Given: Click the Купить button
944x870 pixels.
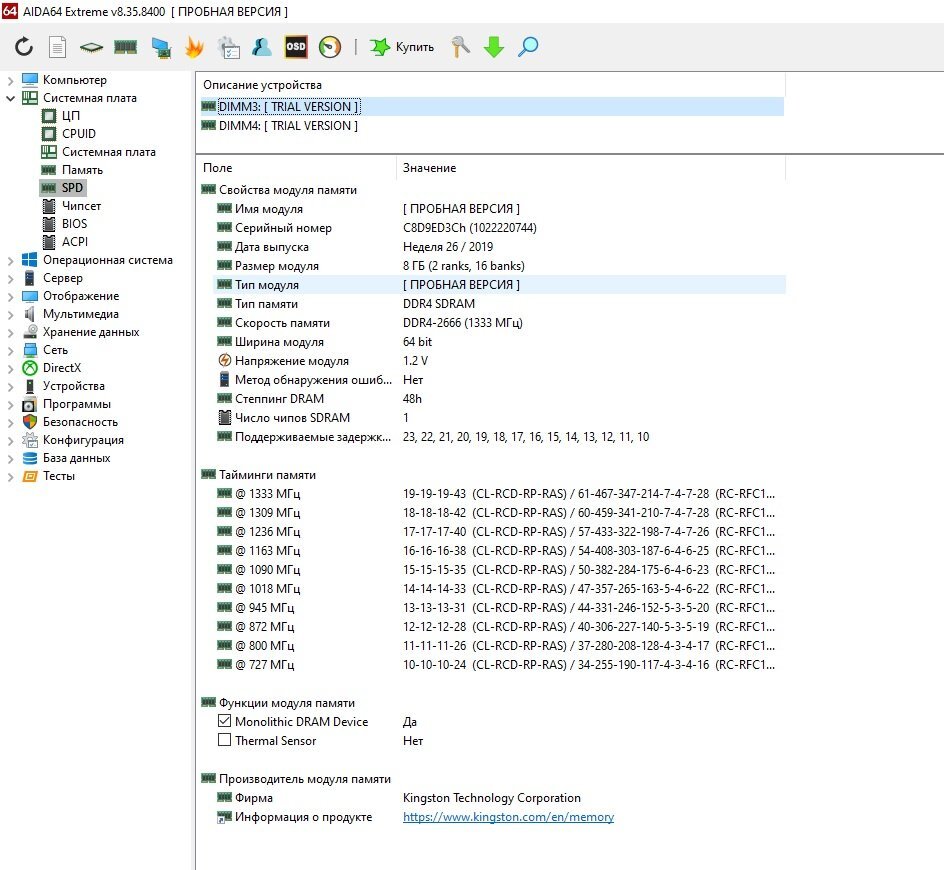Looking at the screenshot, I should [x=402, y=47].
